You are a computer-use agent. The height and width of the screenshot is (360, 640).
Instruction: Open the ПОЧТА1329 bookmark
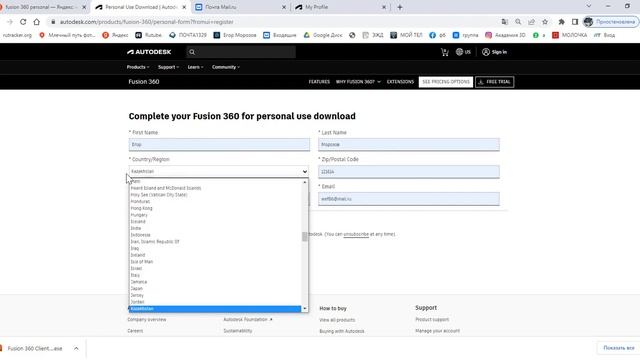[x=188, y=35]
